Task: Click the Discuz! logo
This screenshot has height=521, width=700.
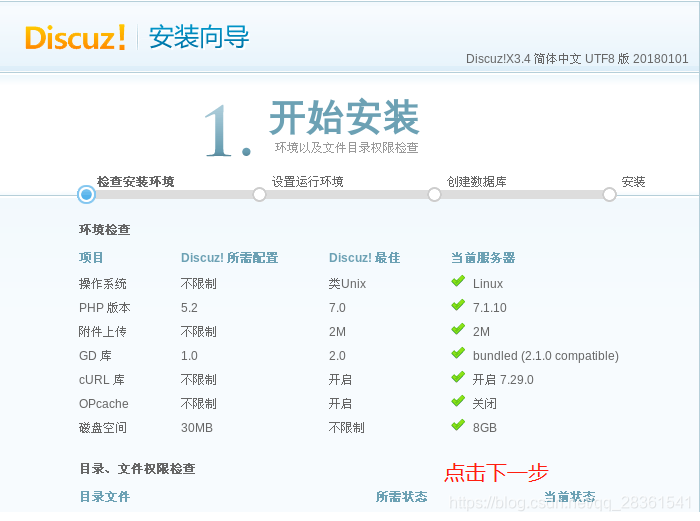Action: pyautogui.click(x=75, y=38)
